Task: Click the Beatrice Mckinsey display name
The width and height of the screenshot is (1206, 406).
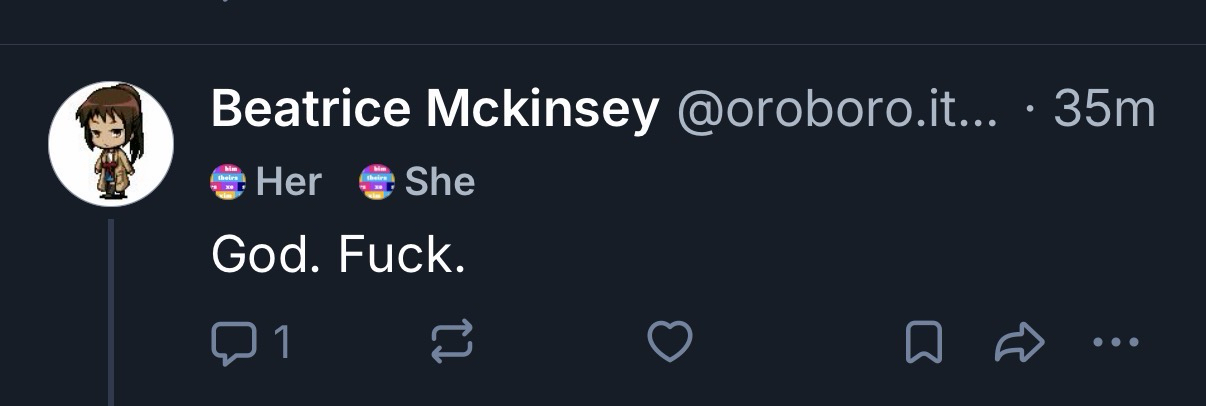Action: [435, 110]
